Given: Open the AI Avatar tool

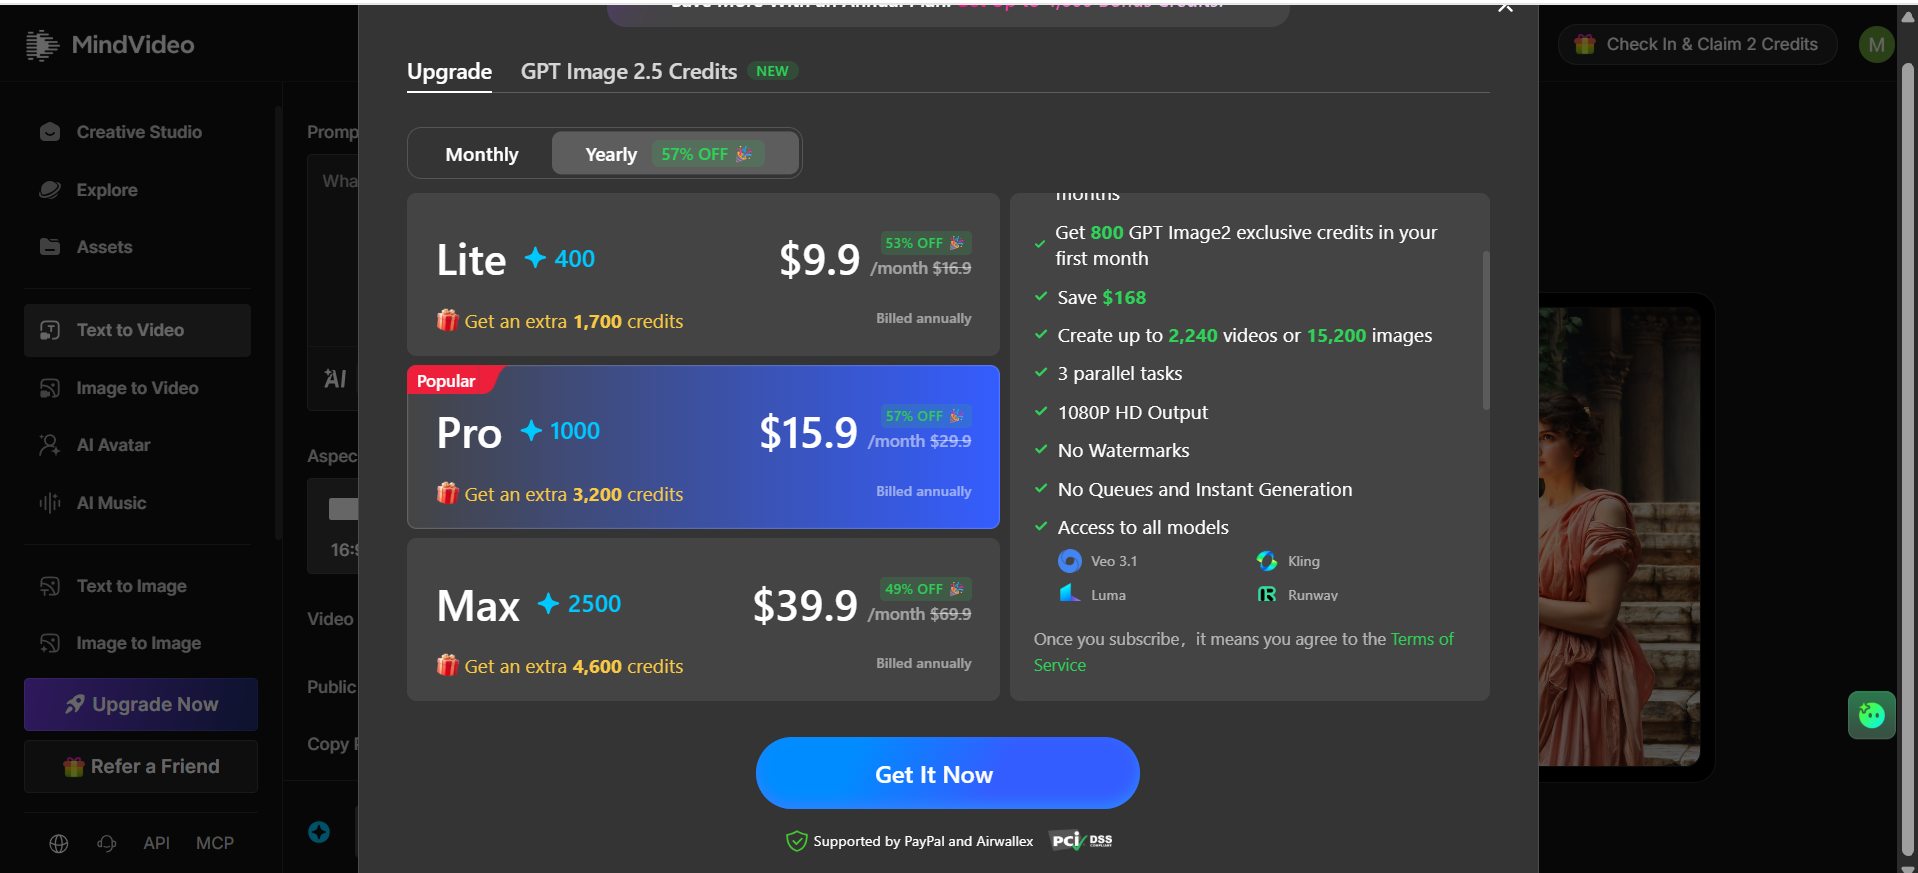Looking at the screenshot, I should (x=138, y=445).
